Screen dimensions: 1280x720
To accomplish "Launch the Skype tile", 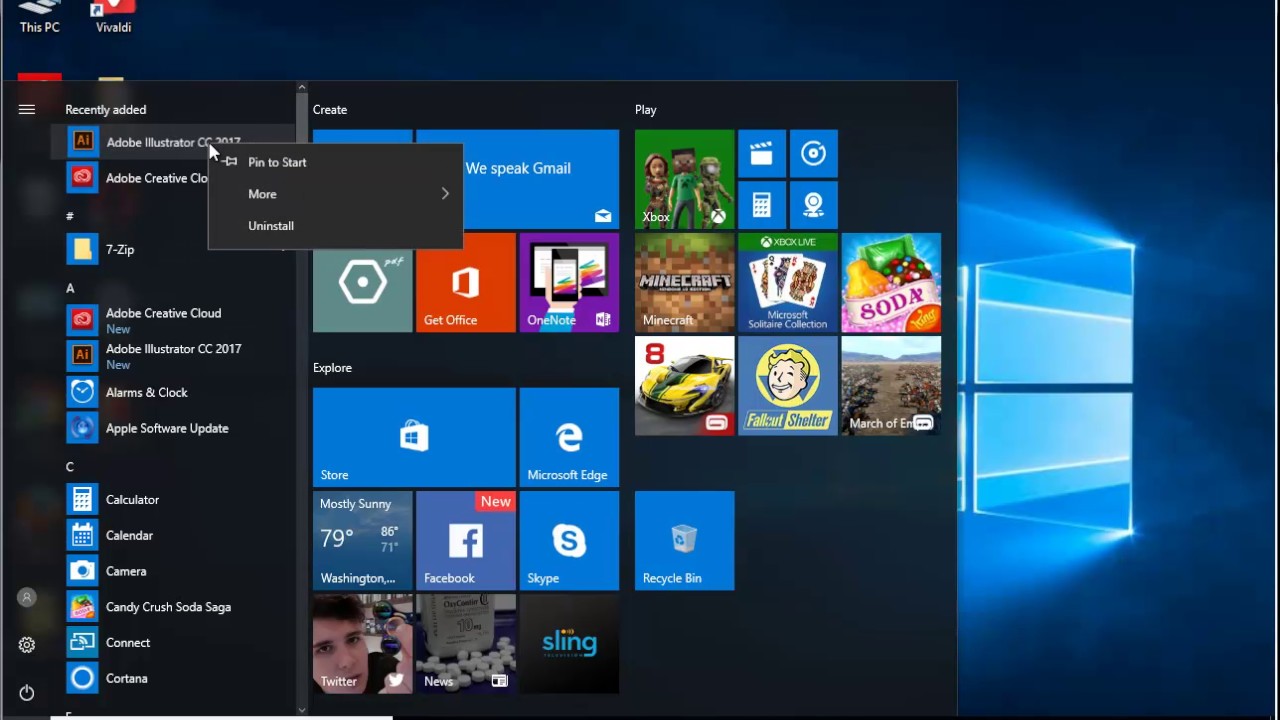I will point(569,540).
